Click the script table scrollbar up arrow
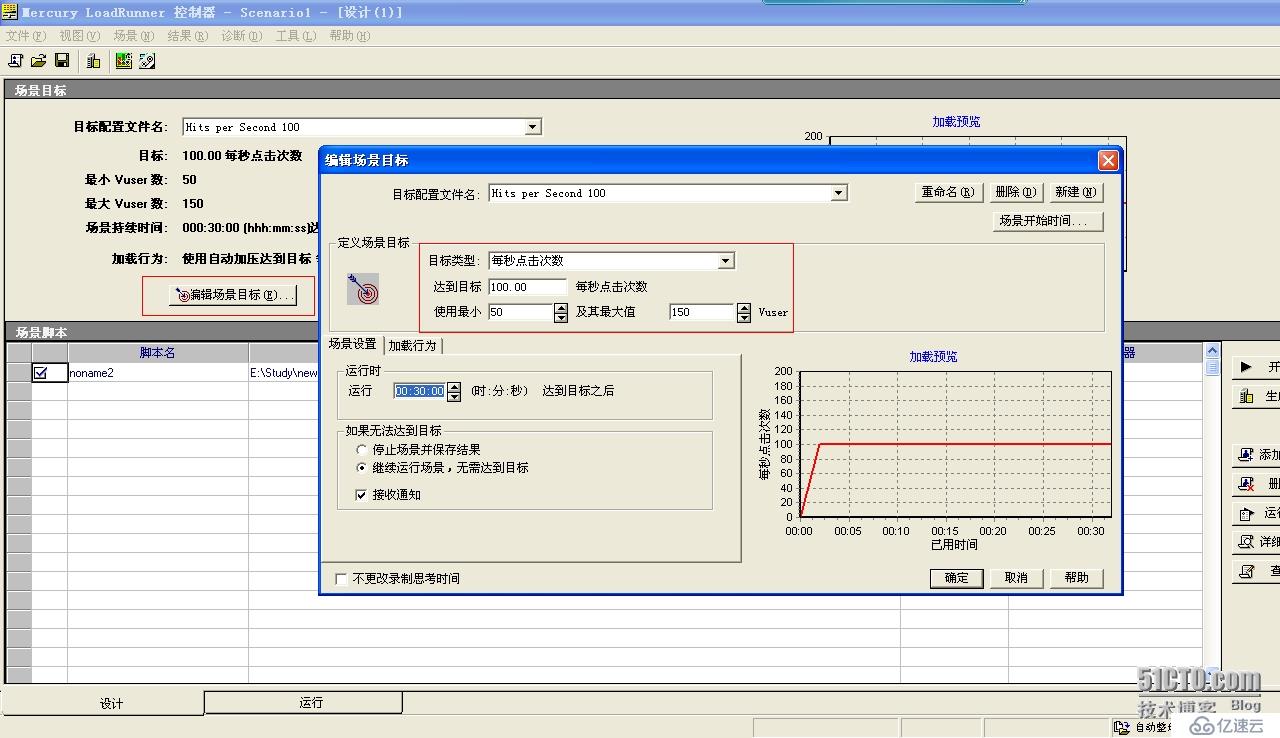1280x738 pixels. coord(1212,350)
